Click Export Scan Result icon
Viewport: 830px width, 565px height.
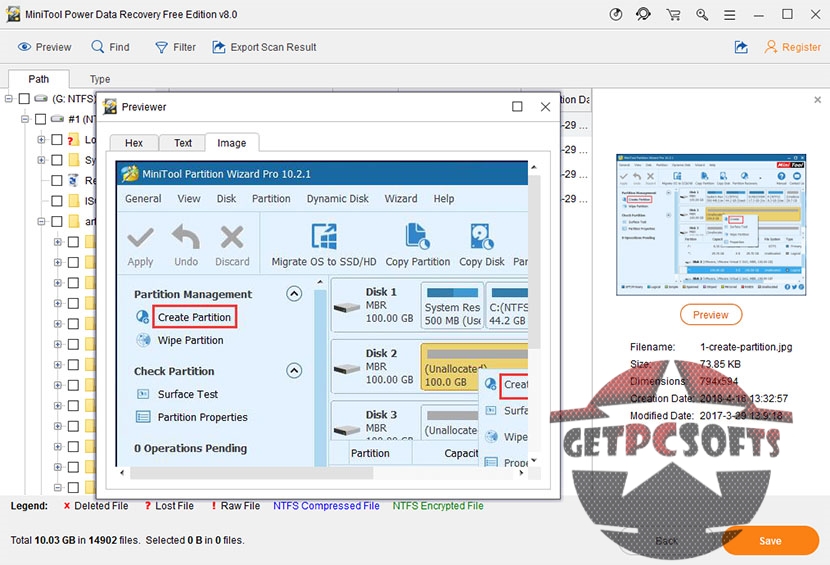pyautogui.click(x=219, y=47)
